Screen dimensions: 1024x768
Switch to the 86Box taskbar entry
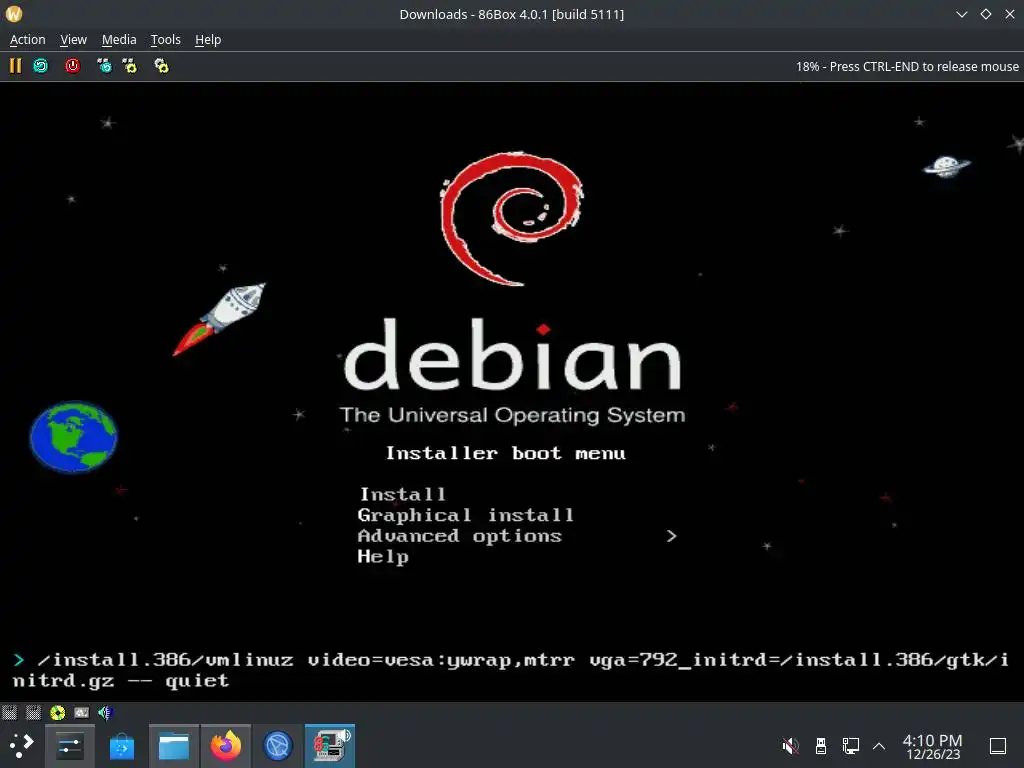pos(330,746)
